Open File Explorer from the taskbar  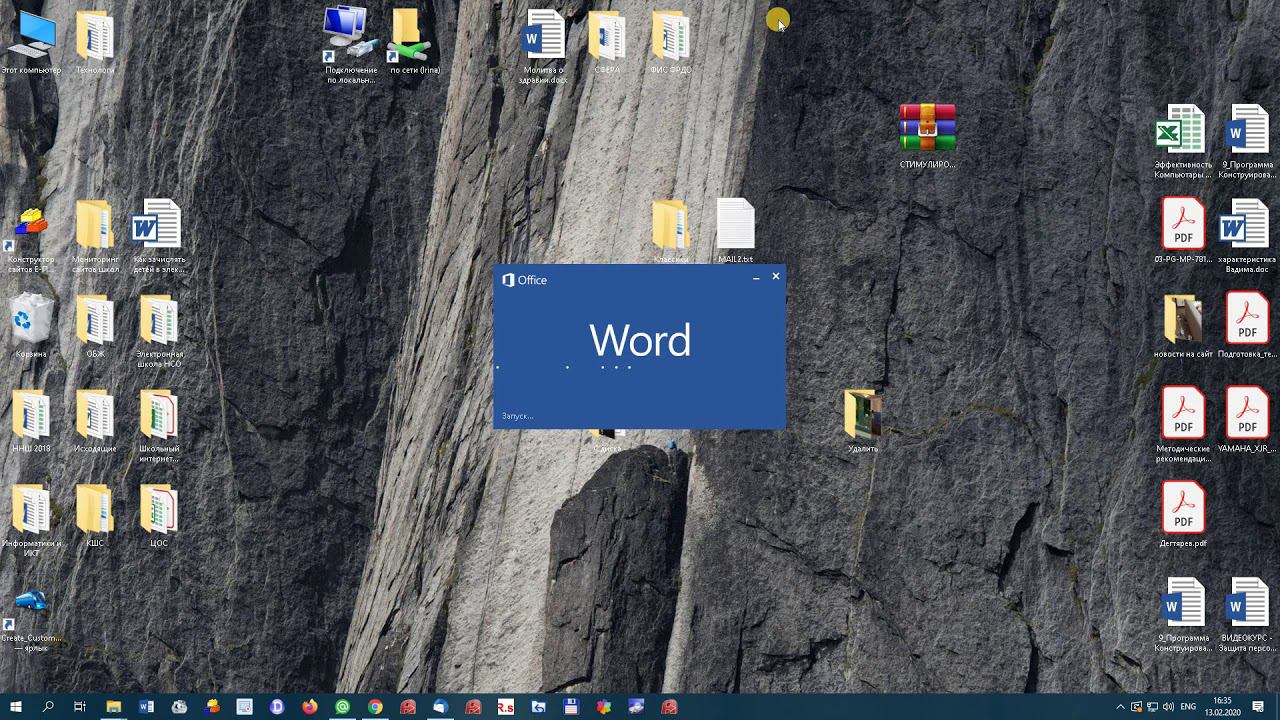(x=114, y=707)
